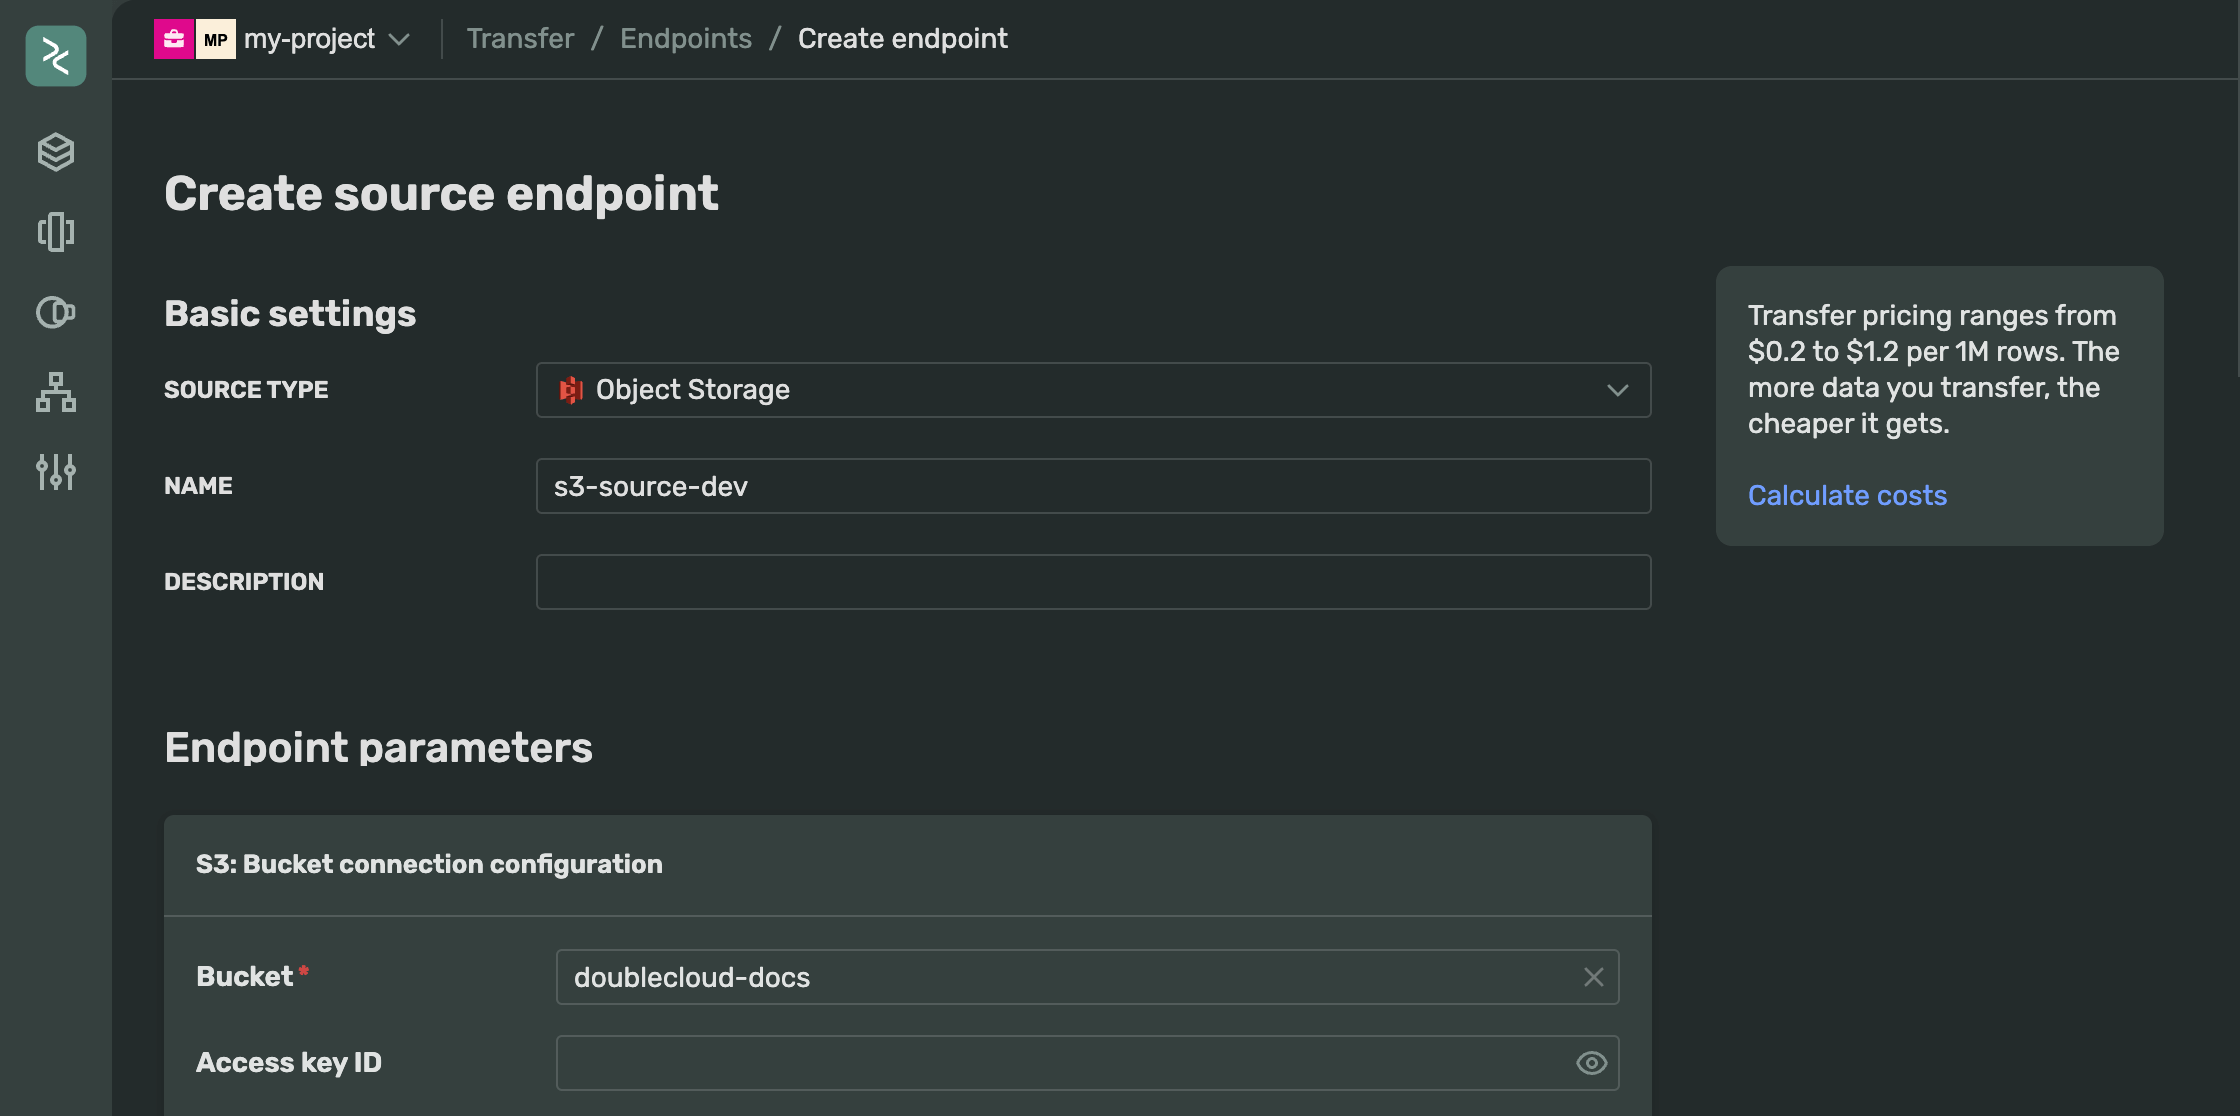Click the Bucket field doublecloud-docs
The width and height of the screenshot is (2240, 1116).
(1087, 977)
